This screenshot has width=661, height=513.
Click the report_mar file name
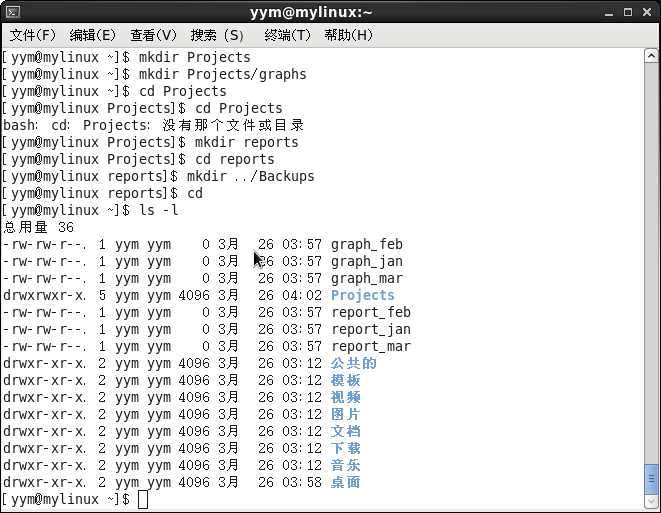(x=371, y=346)
